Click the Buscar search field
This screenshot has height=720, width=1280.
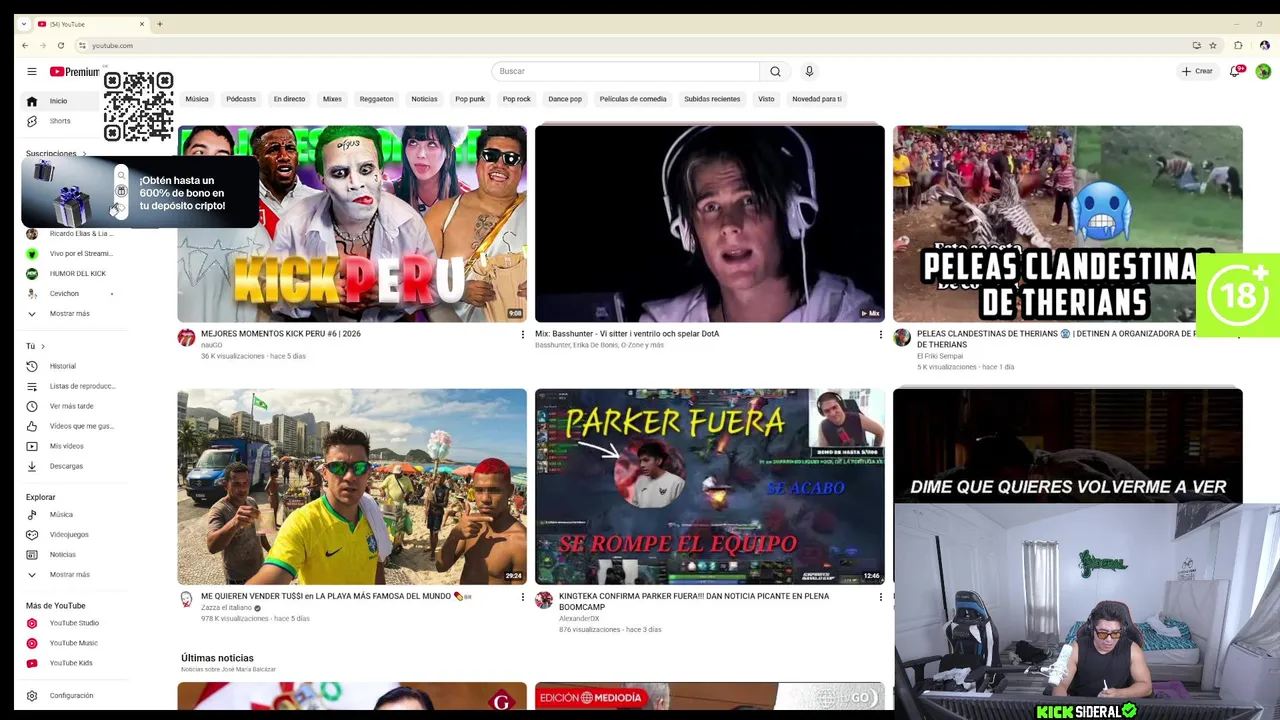625,71
